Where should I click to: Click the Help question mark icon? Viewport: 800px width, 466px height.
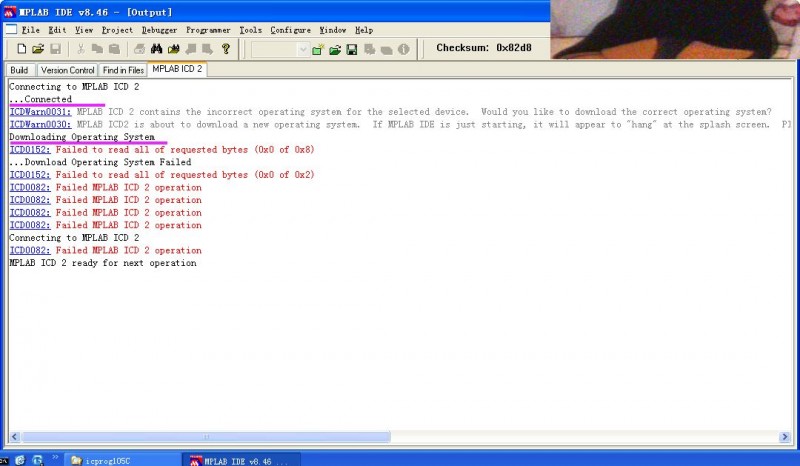pos(226,49)
